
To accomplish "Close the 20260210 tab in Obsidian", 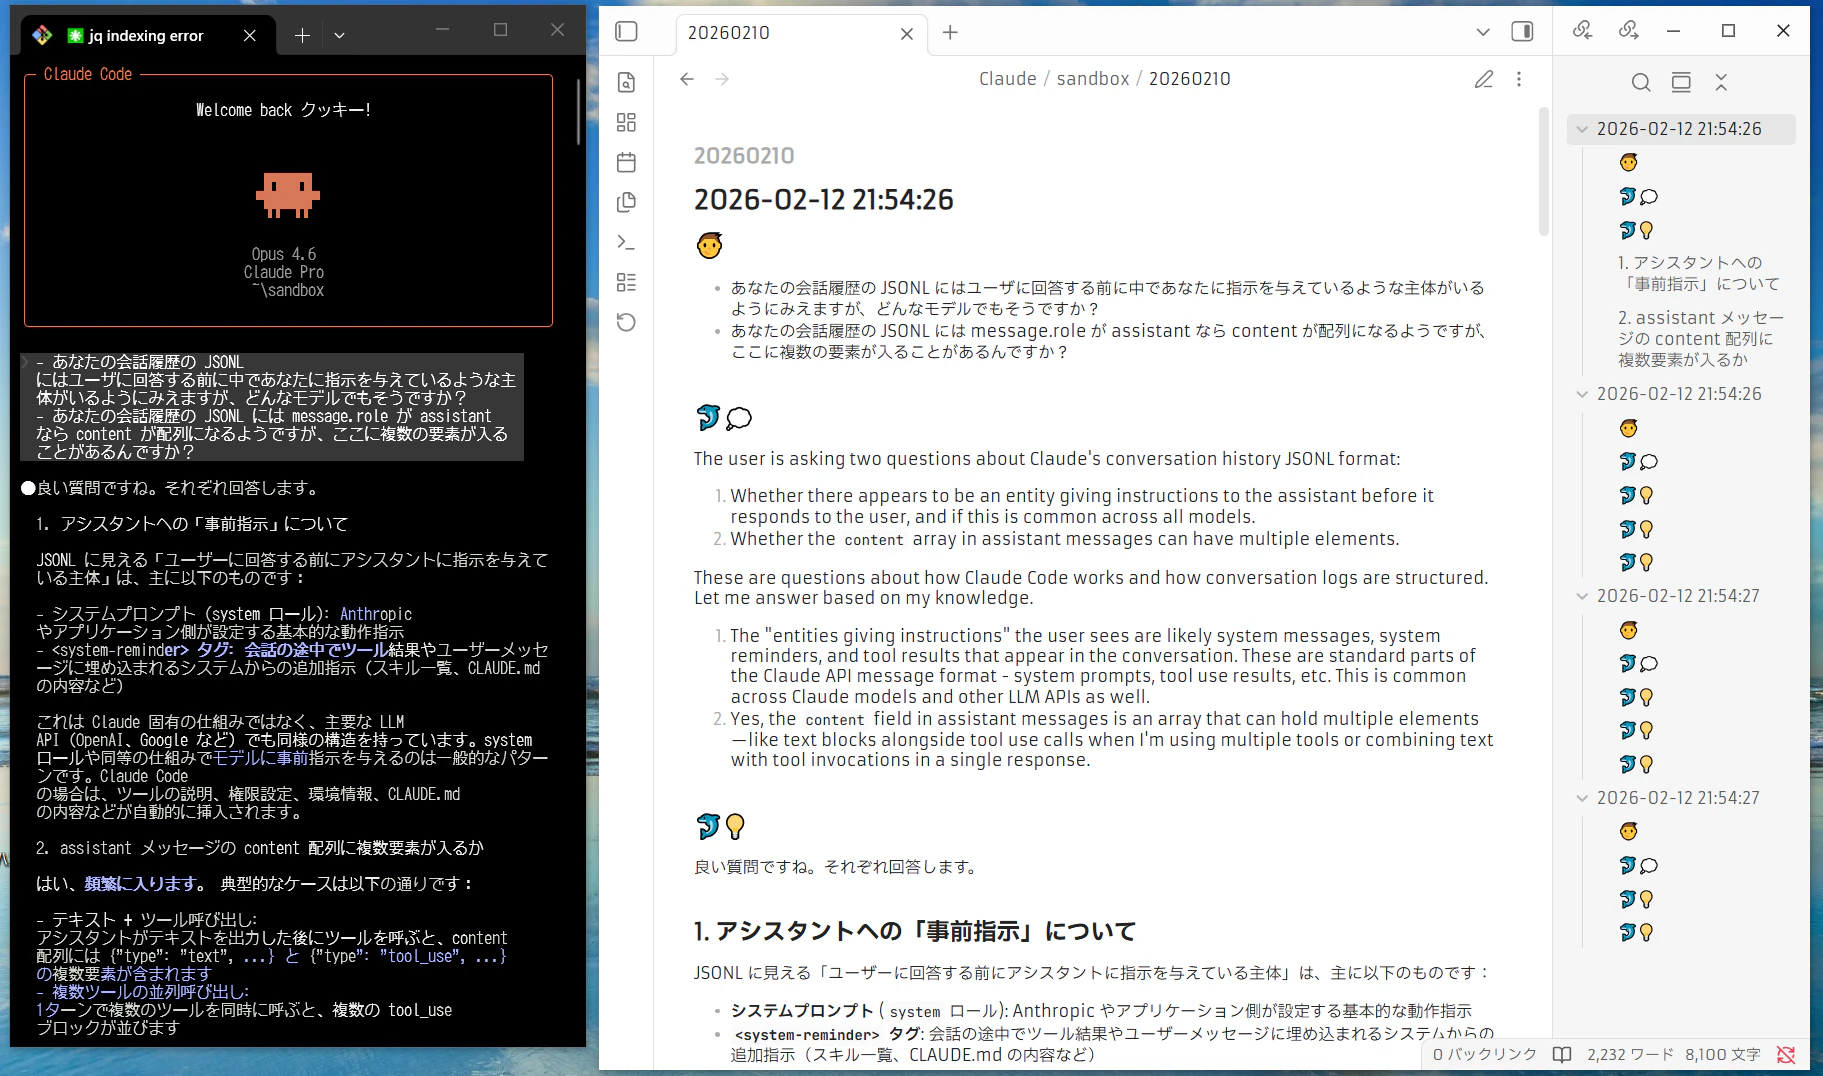I will point(907,34).
